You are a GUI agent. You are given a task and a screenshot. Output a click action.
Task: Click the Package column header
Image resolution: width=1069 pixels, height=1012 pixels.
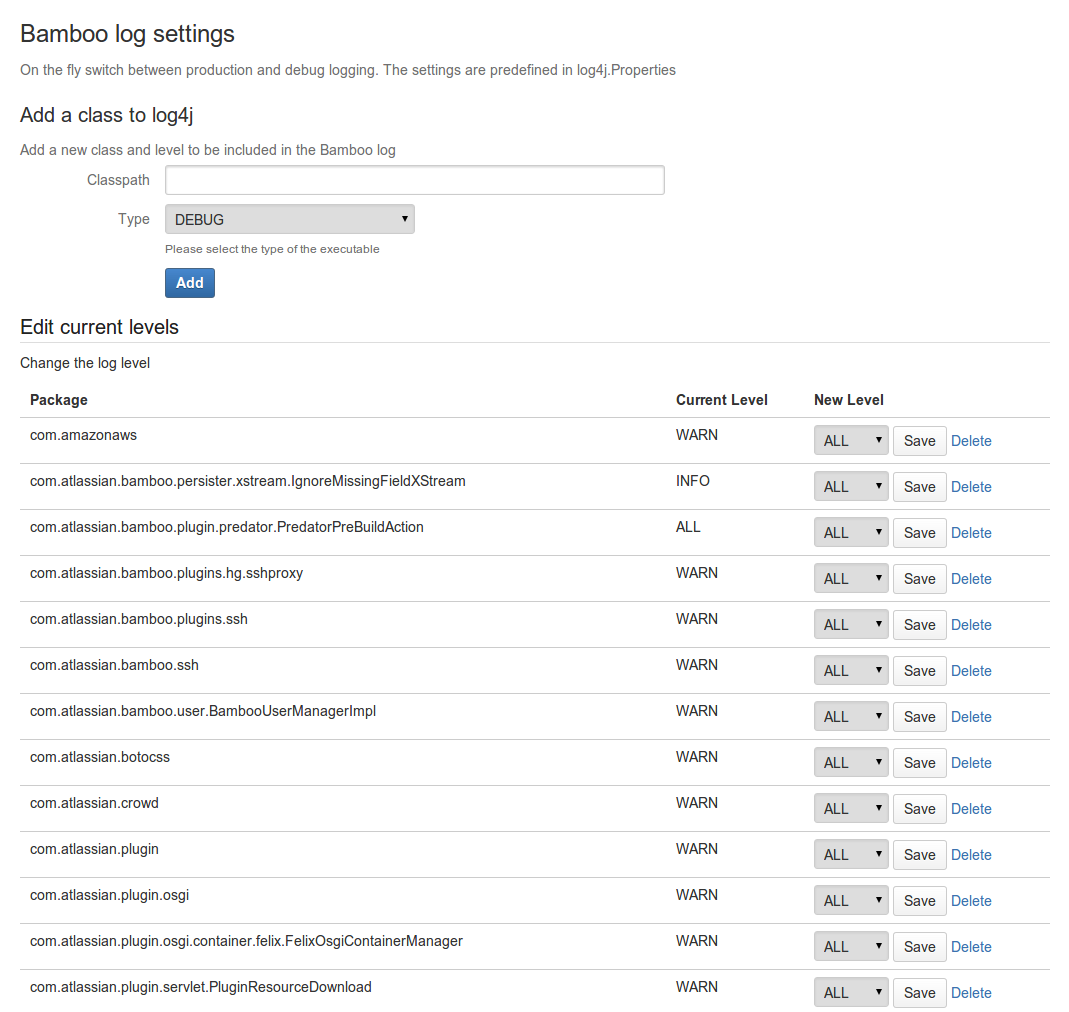tap(59, 400)
